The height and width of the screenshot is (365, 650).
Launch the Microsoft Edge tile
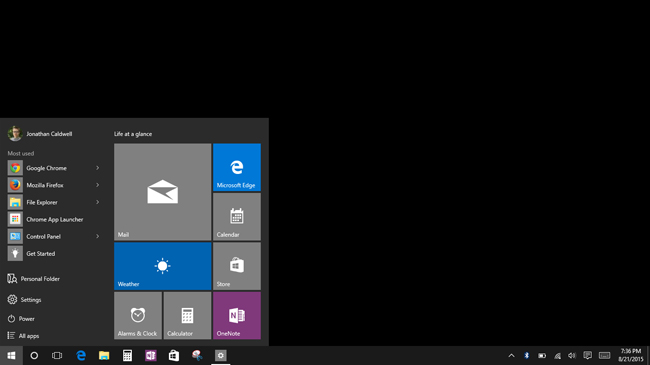[x=237, y=168]
